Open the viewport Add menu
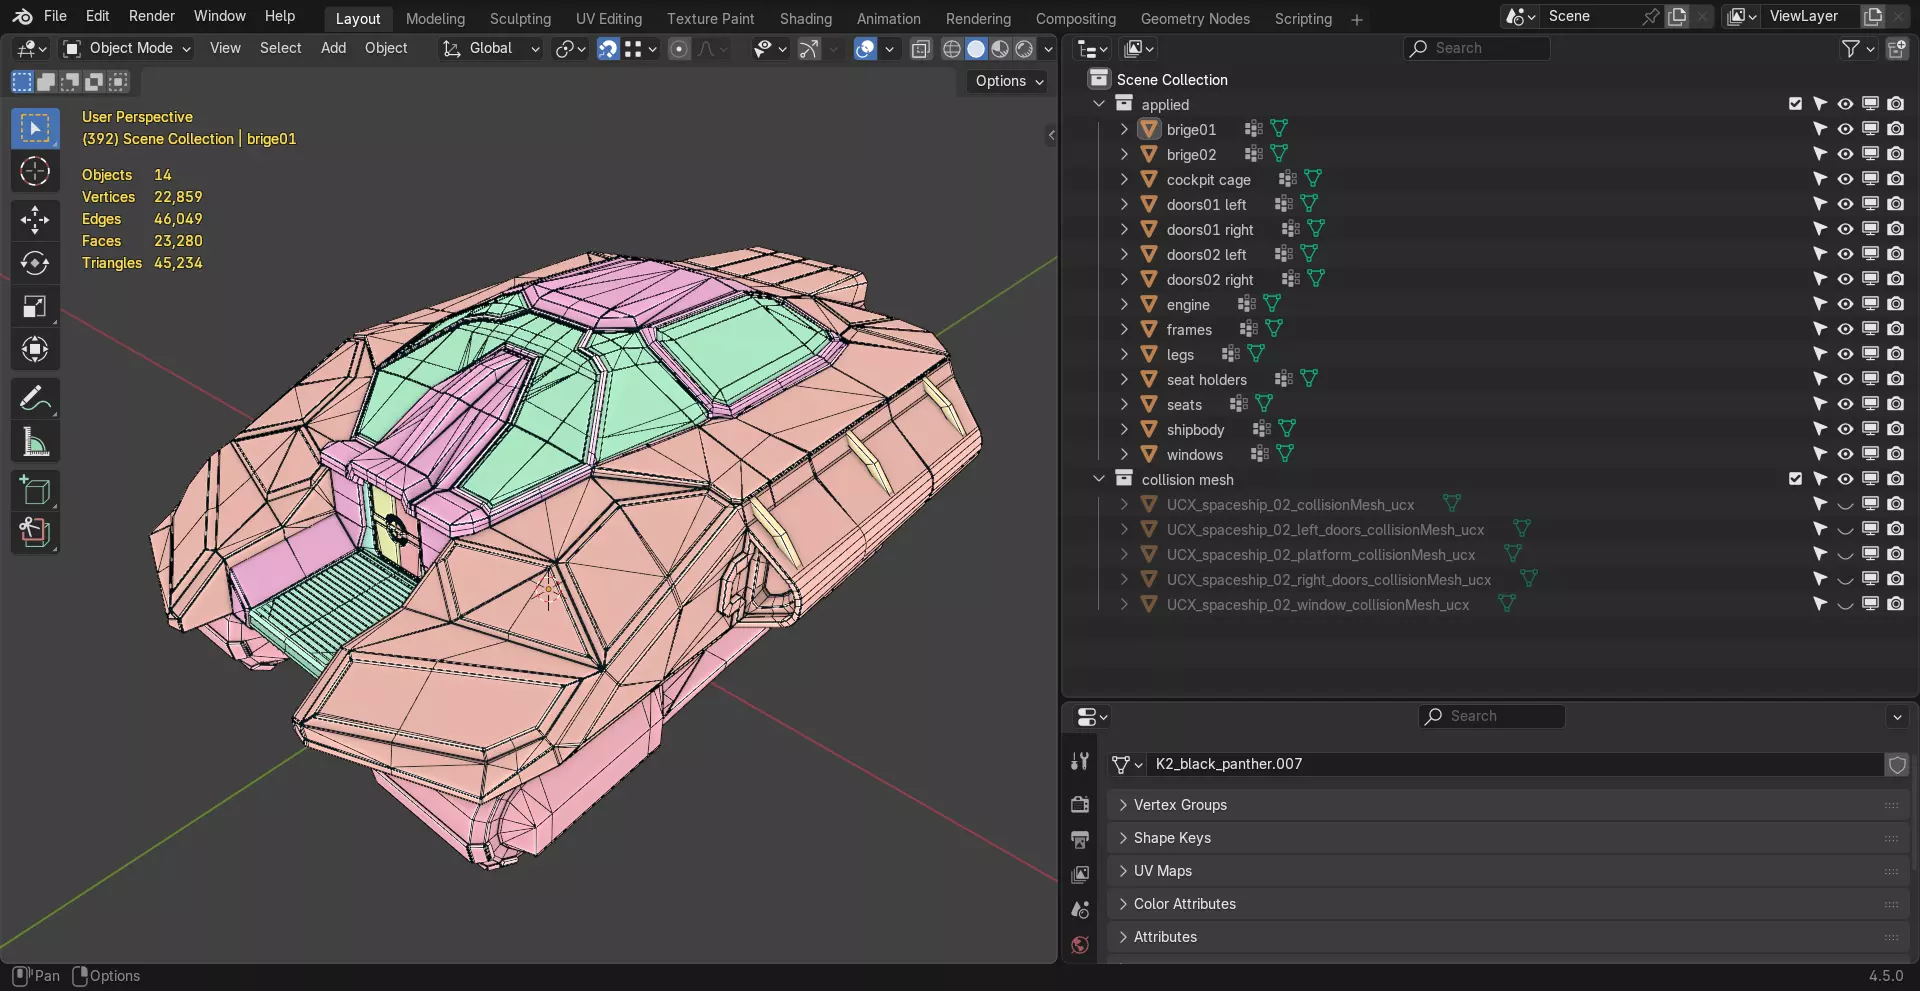Viewport: 1920px width, 991px height. coord(333,48)
